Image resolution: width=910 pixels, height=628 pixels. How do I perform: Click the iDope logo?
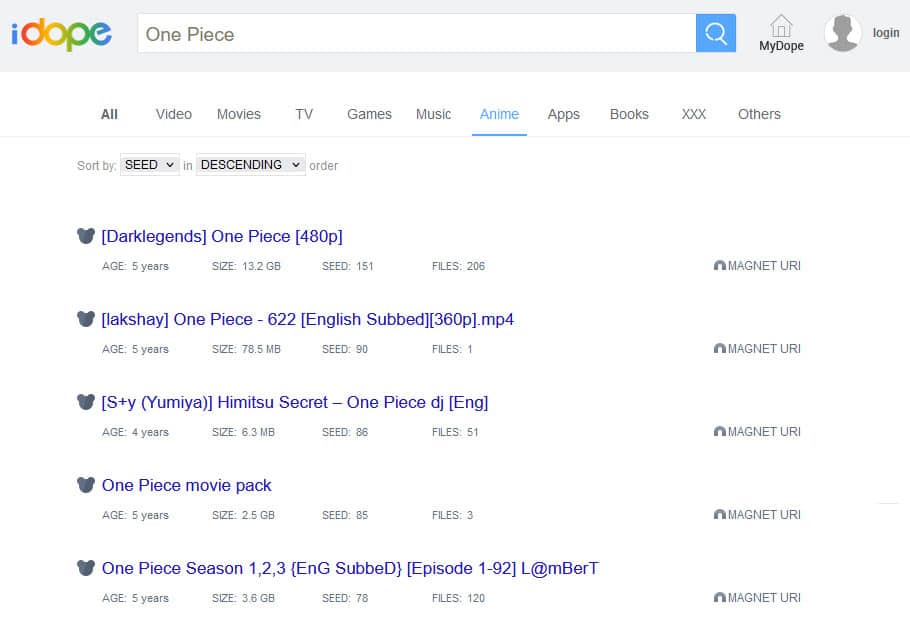coord(60,32)
